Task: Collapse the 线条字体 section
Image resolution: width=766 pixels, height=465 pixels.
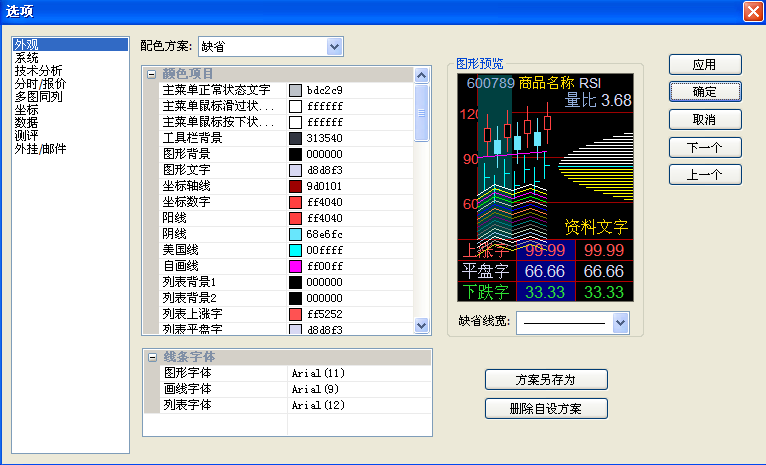Action: pos(152,358)
